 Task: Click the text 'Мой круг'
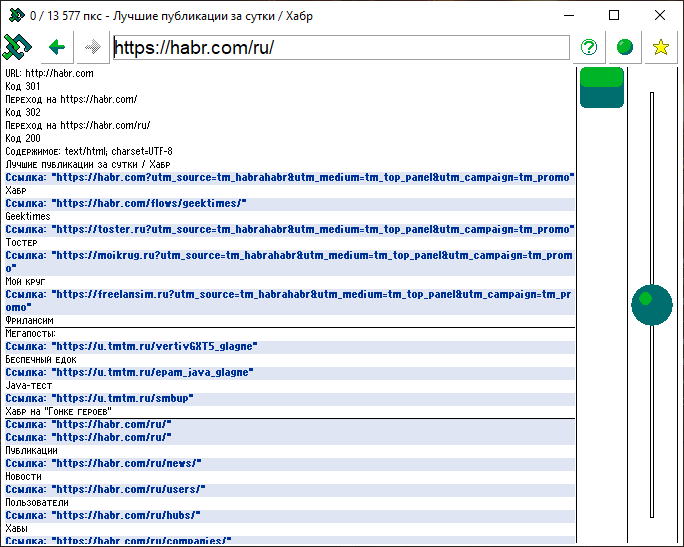[25, 281]
